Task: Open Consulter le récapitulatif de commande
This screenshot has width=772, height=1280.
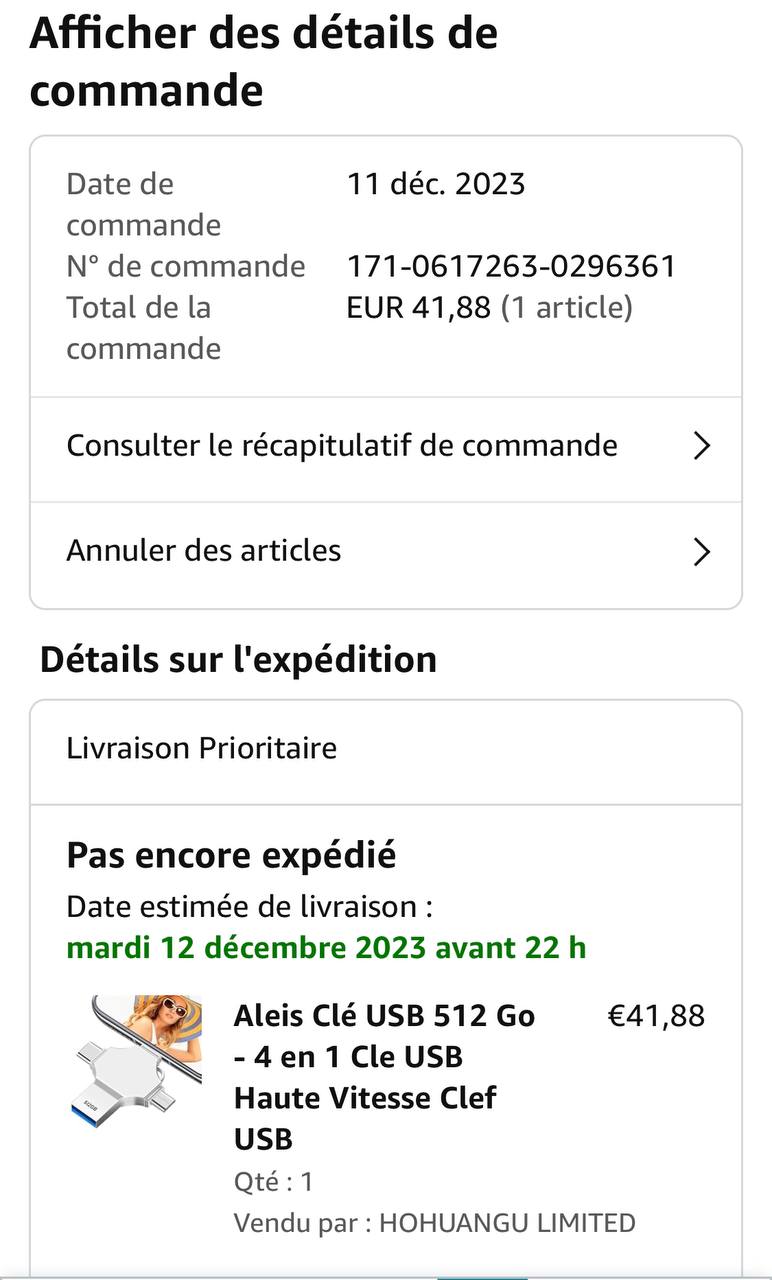Action: [x=342, y=446]
